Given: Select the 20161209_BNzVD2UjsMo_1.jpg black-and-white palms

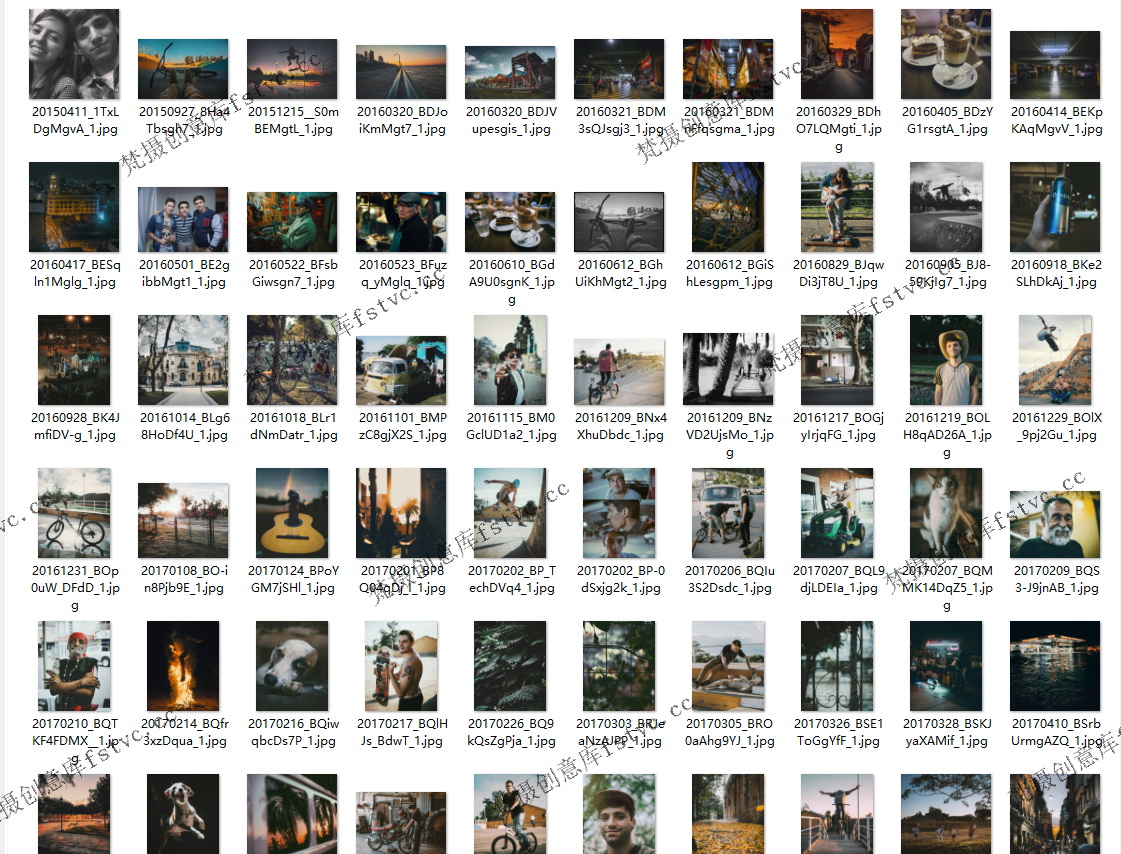Looking at the screenshot, I should pos(728,369).
